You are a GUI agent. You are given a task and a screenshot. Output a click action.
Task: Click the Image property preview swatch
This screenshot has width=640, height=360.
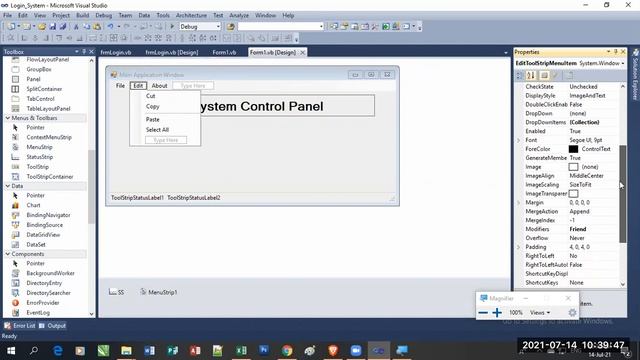pos(573,167)
